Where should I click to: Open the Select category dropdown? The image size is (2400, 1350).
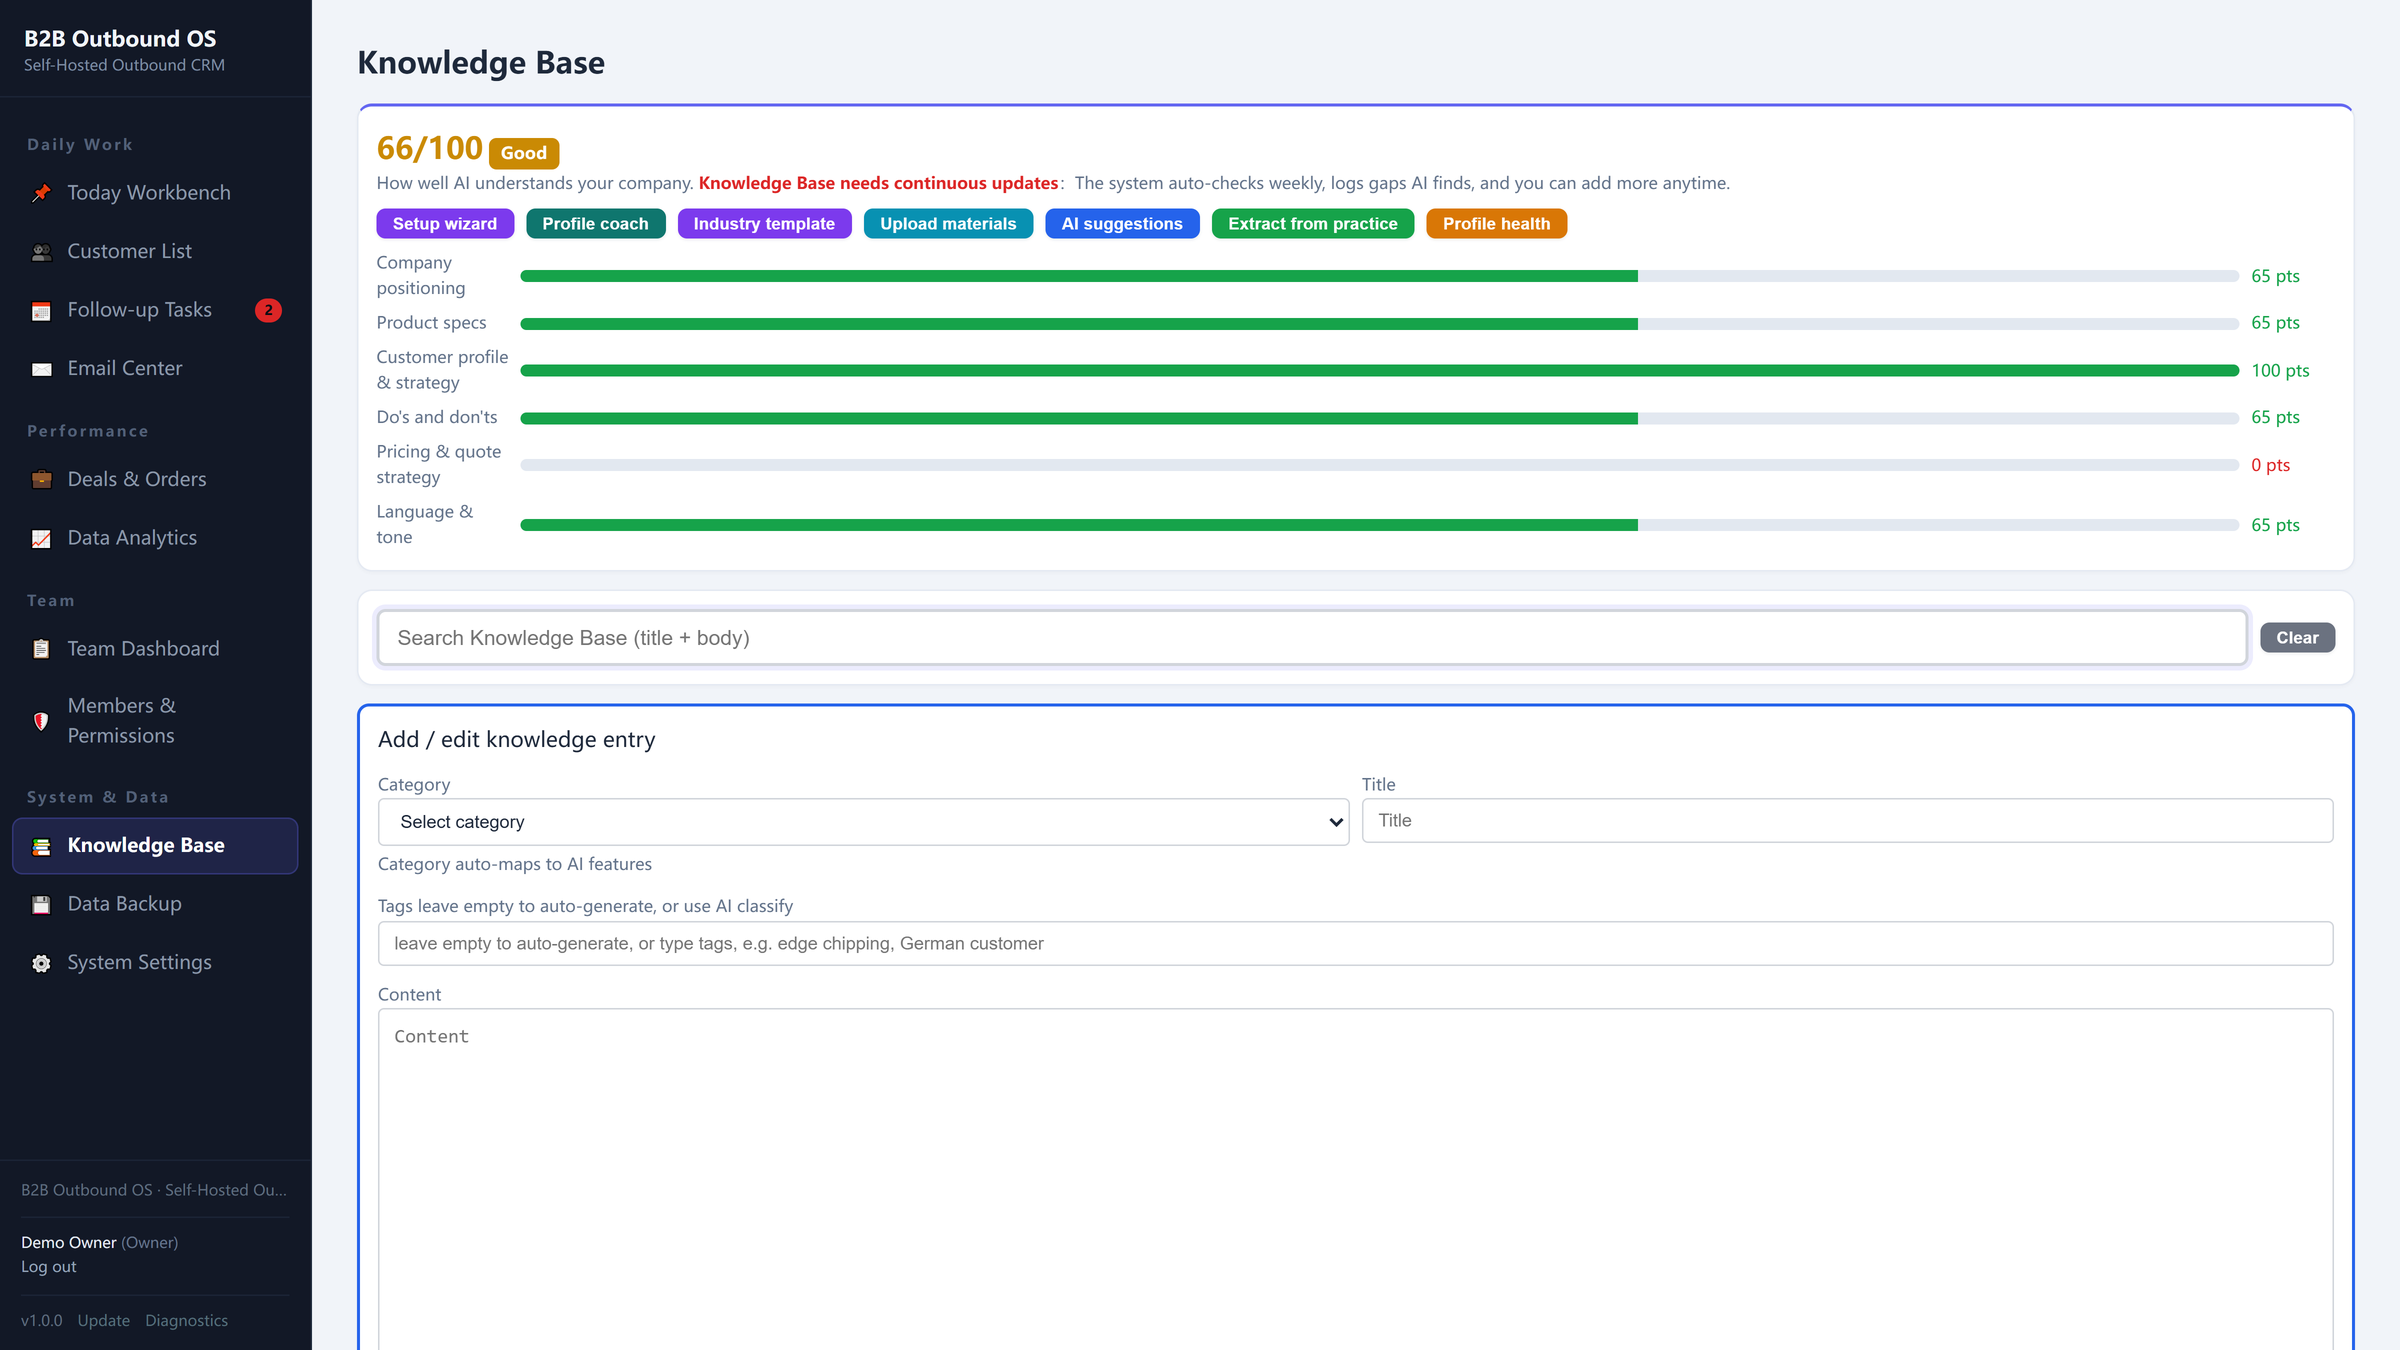click(x=863, y=822)
